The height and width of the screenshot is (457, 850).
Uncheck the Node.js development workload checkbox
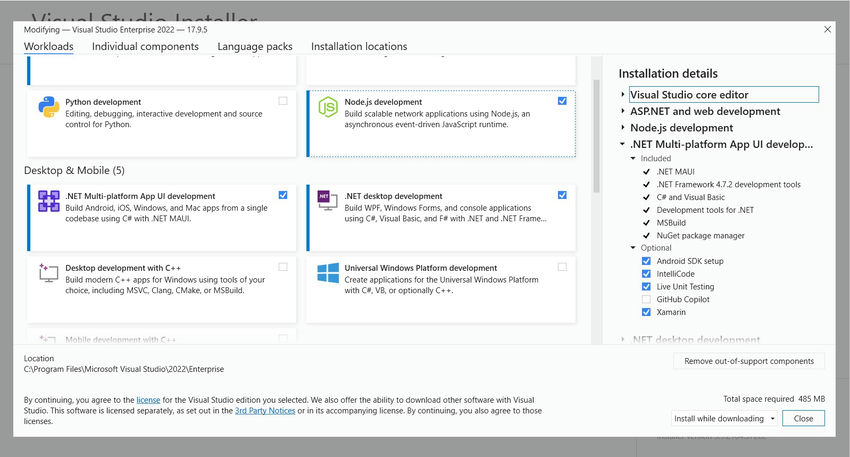click(562, 101)
